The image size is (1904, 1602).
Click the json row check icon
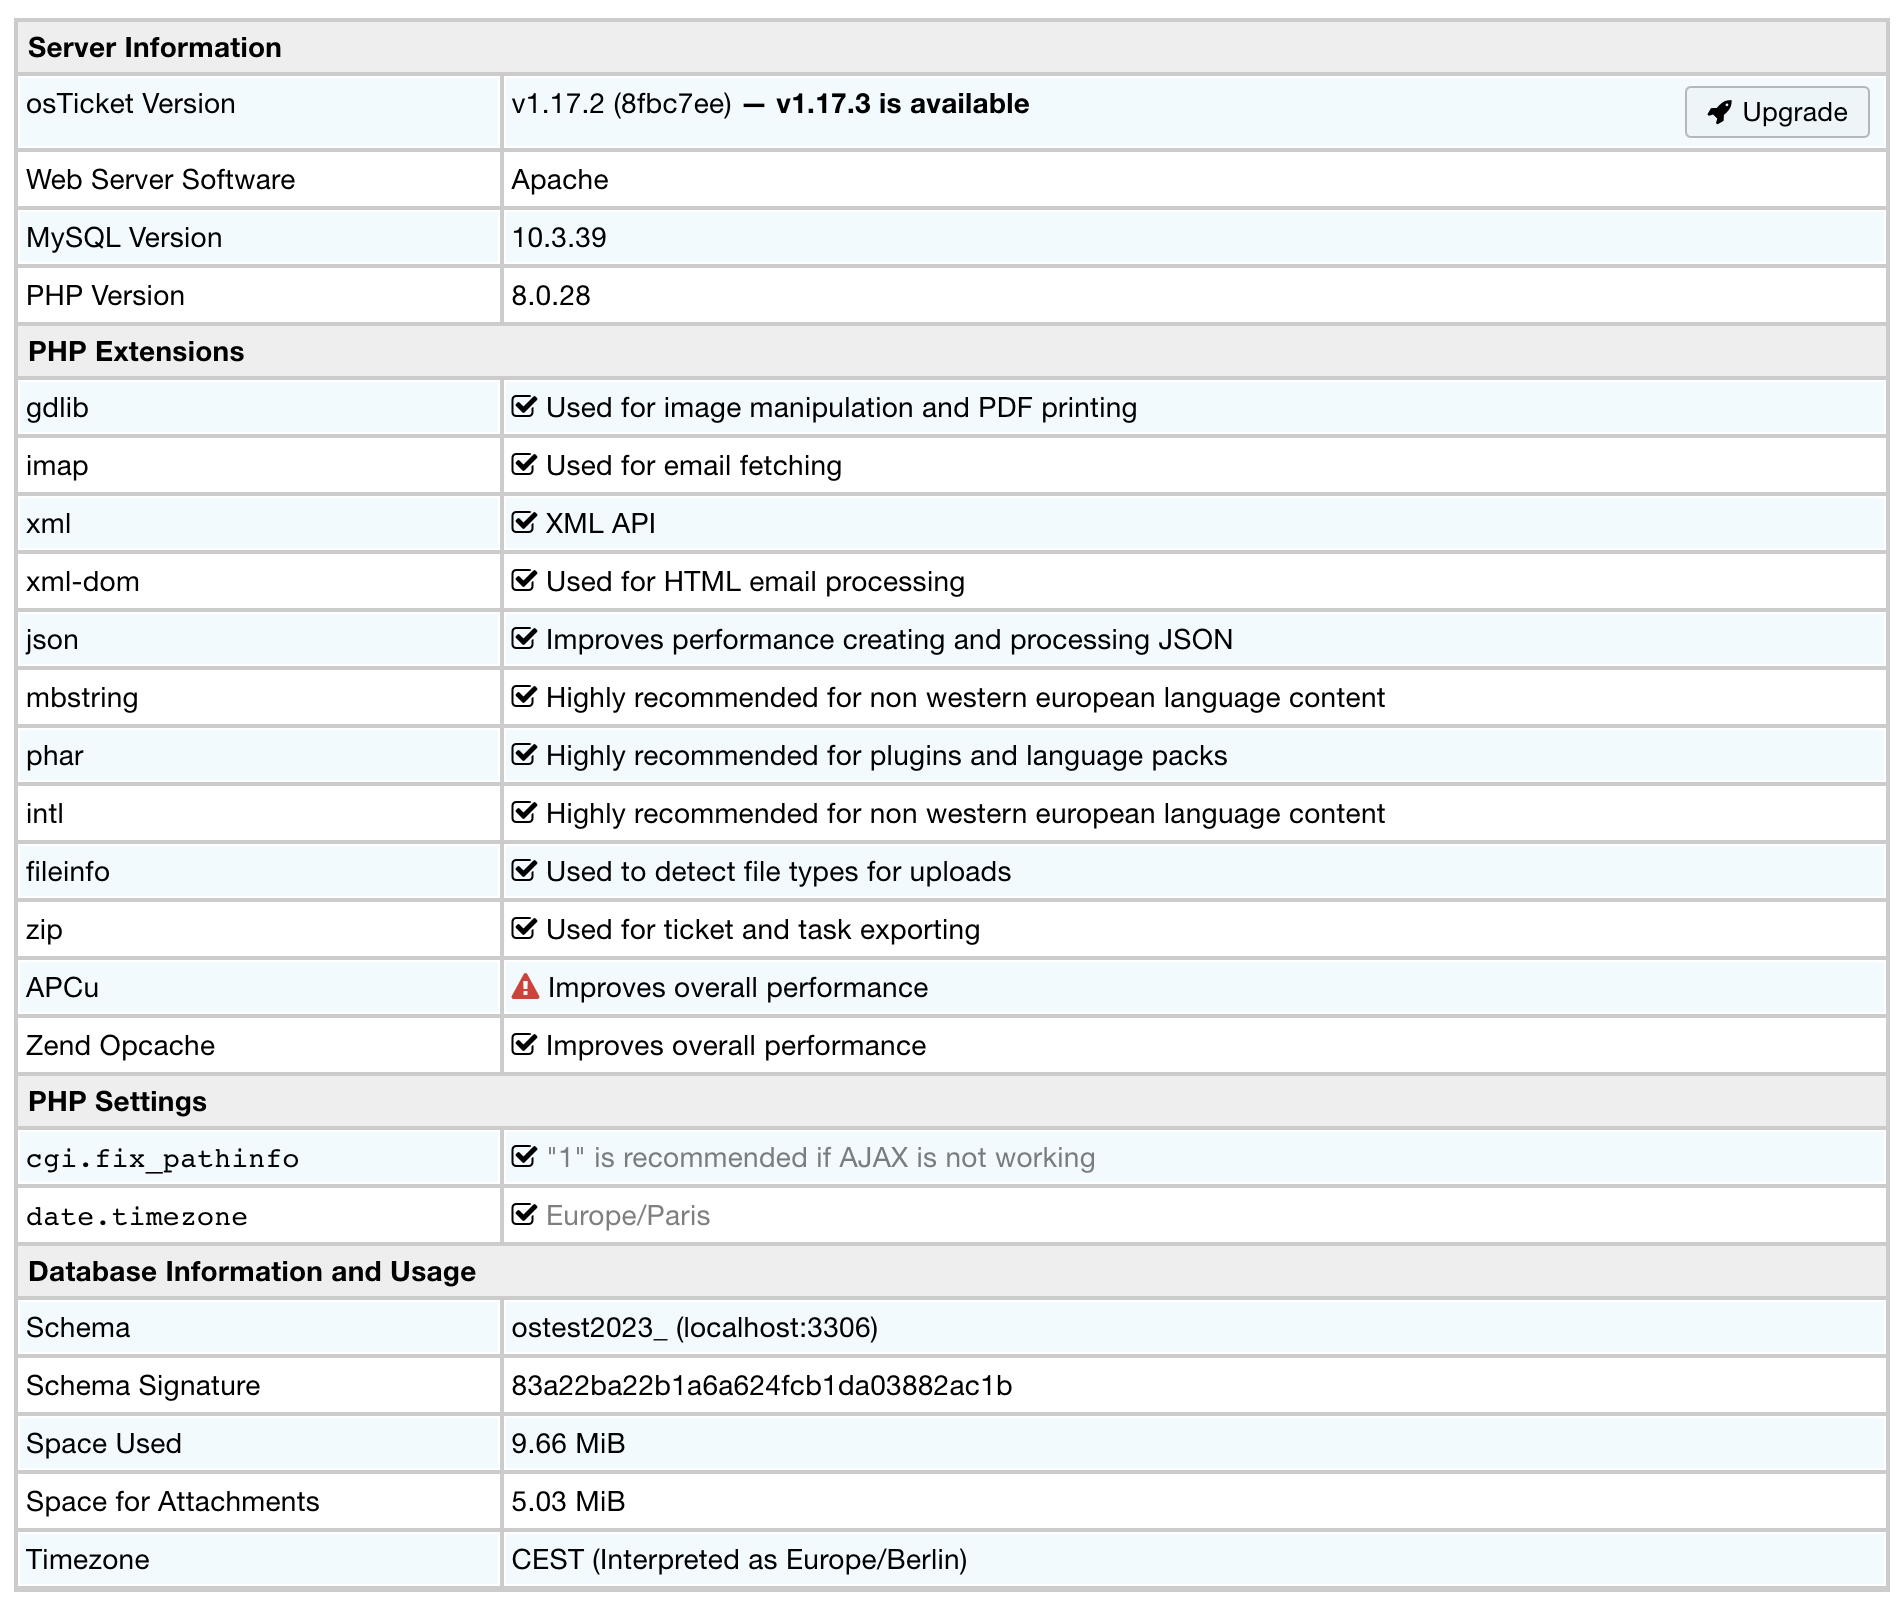coord(524,639)
